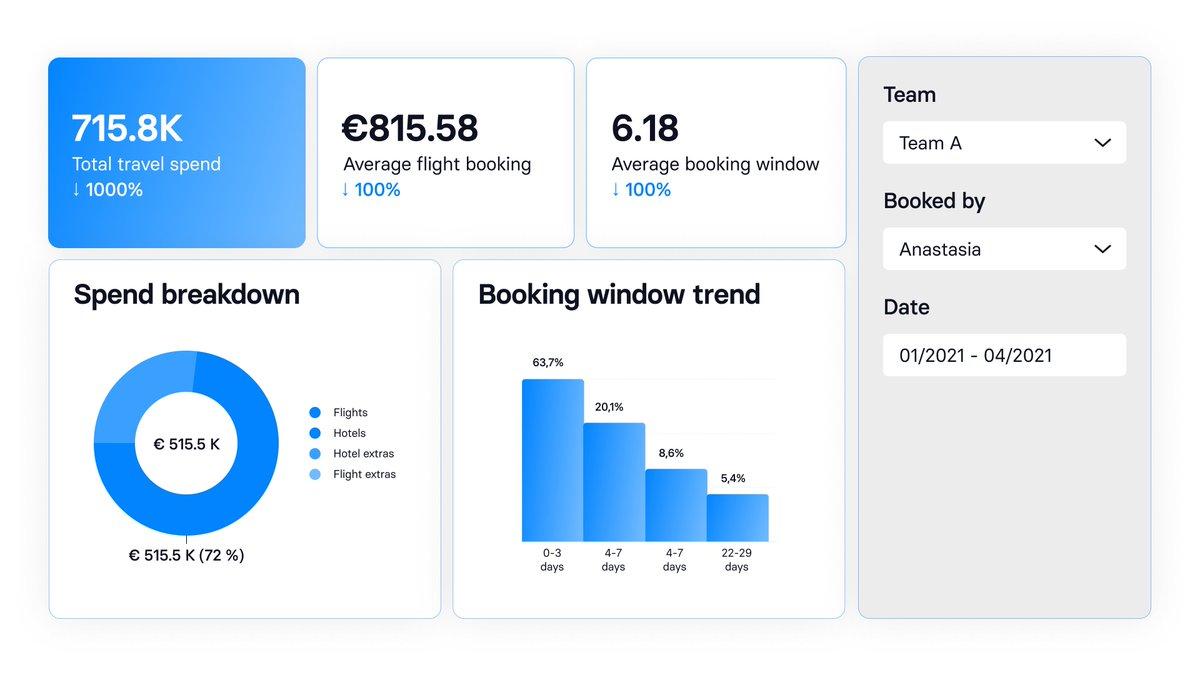Click the 6.18 value
1200x675 pixels.
click(645, 129)
